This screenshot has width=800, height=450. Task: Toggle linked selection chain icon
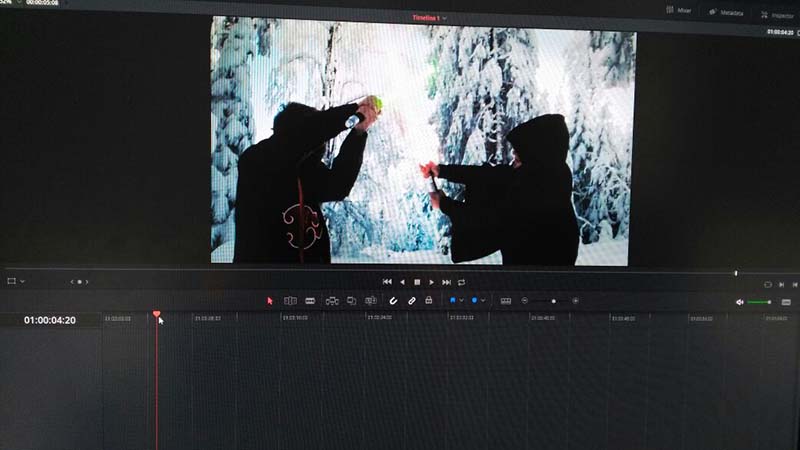(411, 301)
